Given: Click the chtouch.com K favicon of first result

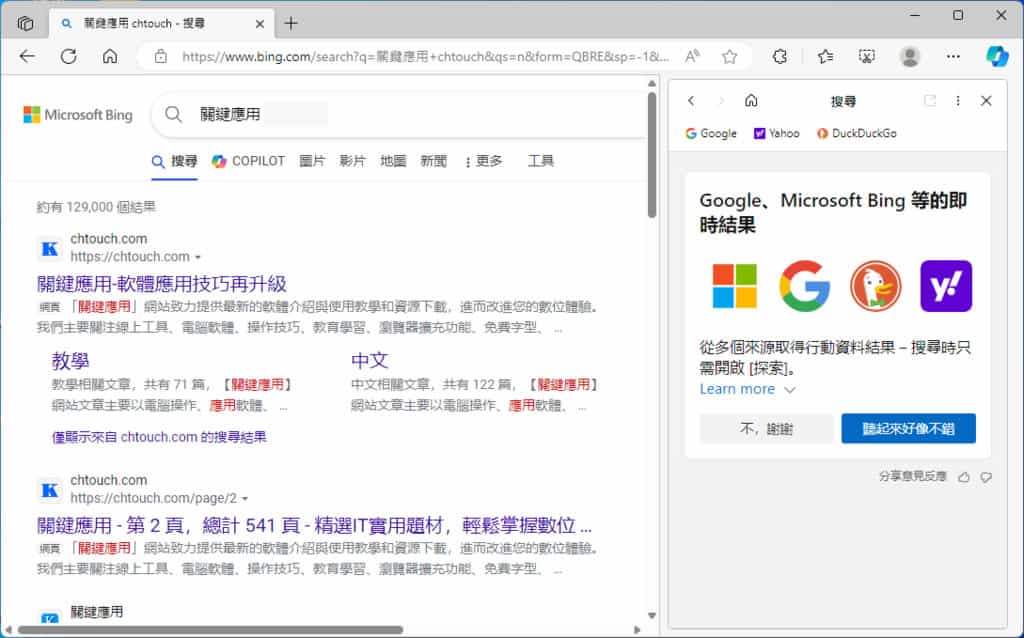Looking at the screenshot, I should click(50, 249).
